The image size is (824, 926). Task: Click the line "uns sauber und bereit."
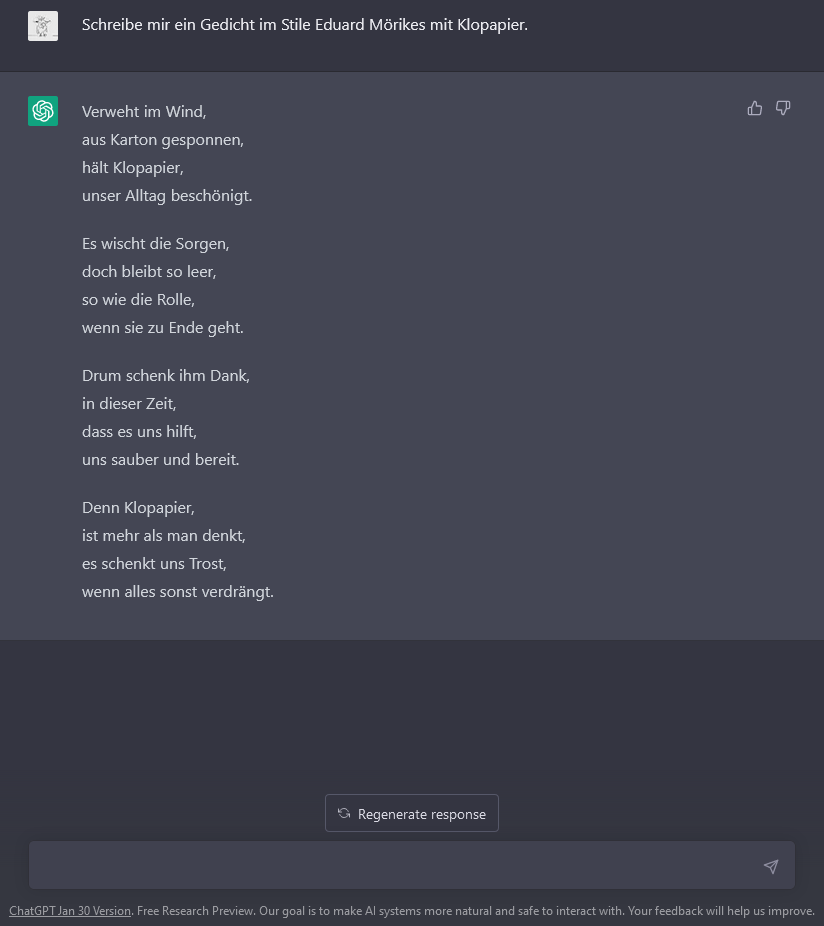[160, 460]
